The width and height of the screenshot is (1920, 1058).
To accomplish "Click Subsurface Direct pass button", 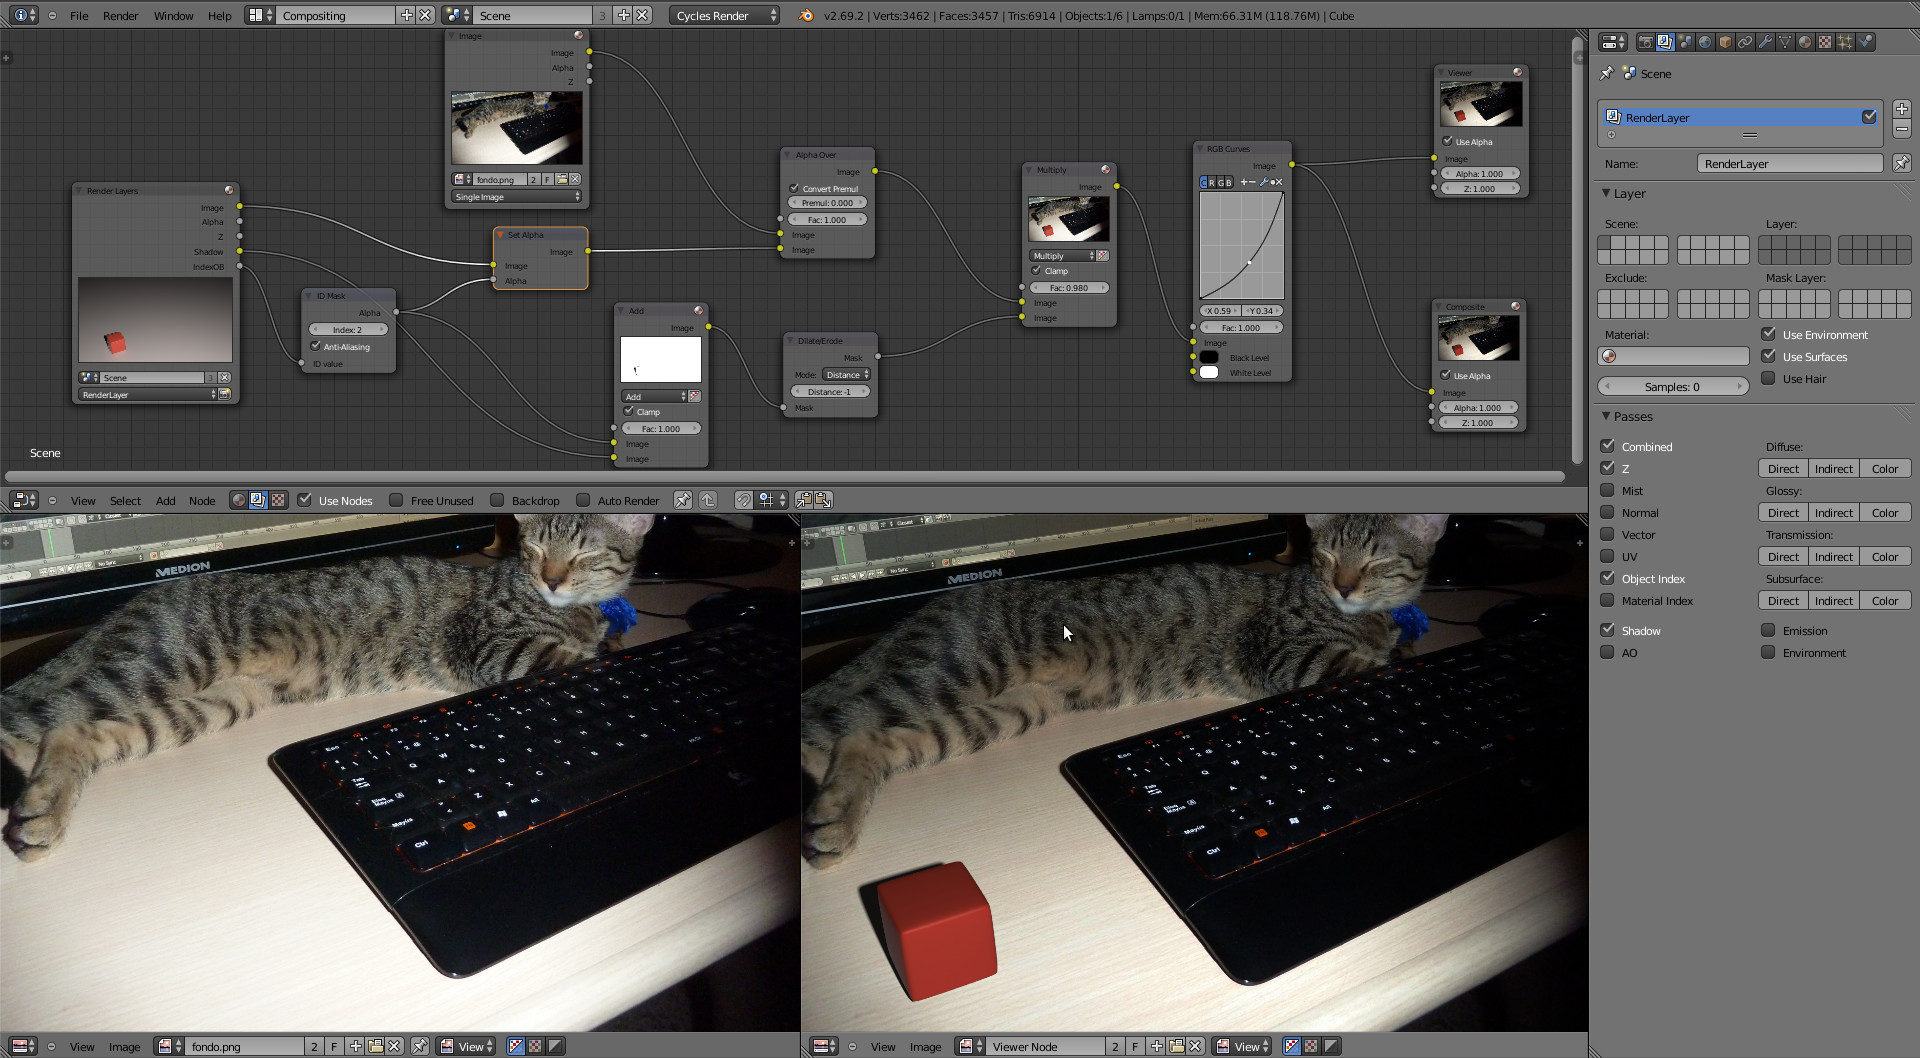I will [1783, 601].
